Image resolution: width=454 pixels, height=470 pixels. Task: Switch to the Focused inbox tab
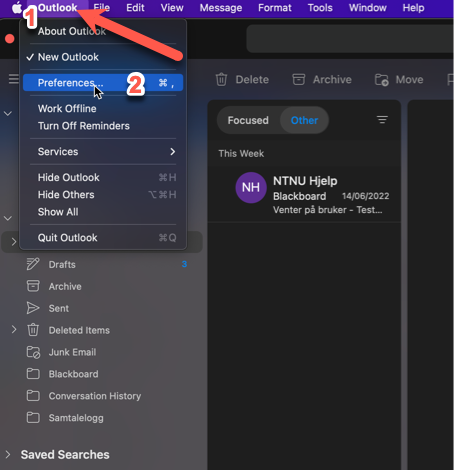pos(248,120)
